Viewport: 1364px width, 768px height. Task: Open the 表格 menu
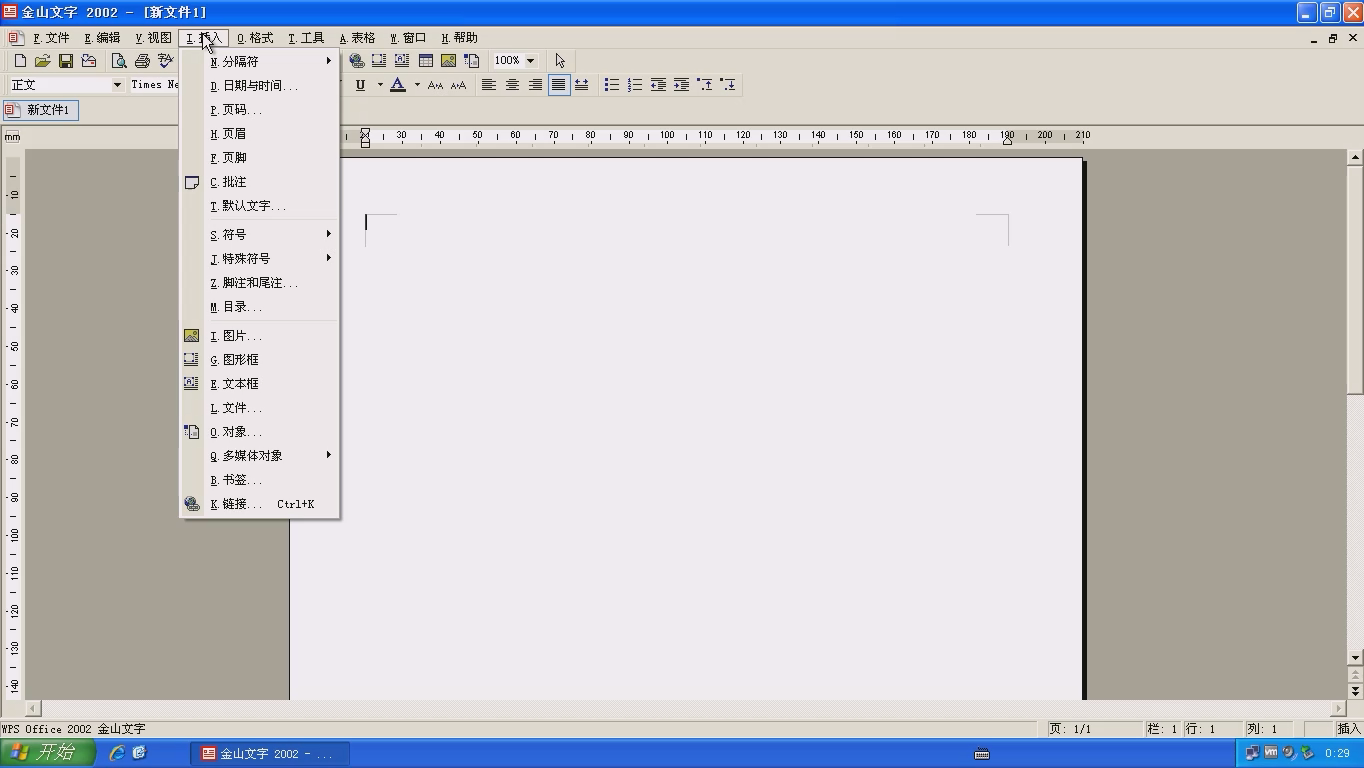357,38
